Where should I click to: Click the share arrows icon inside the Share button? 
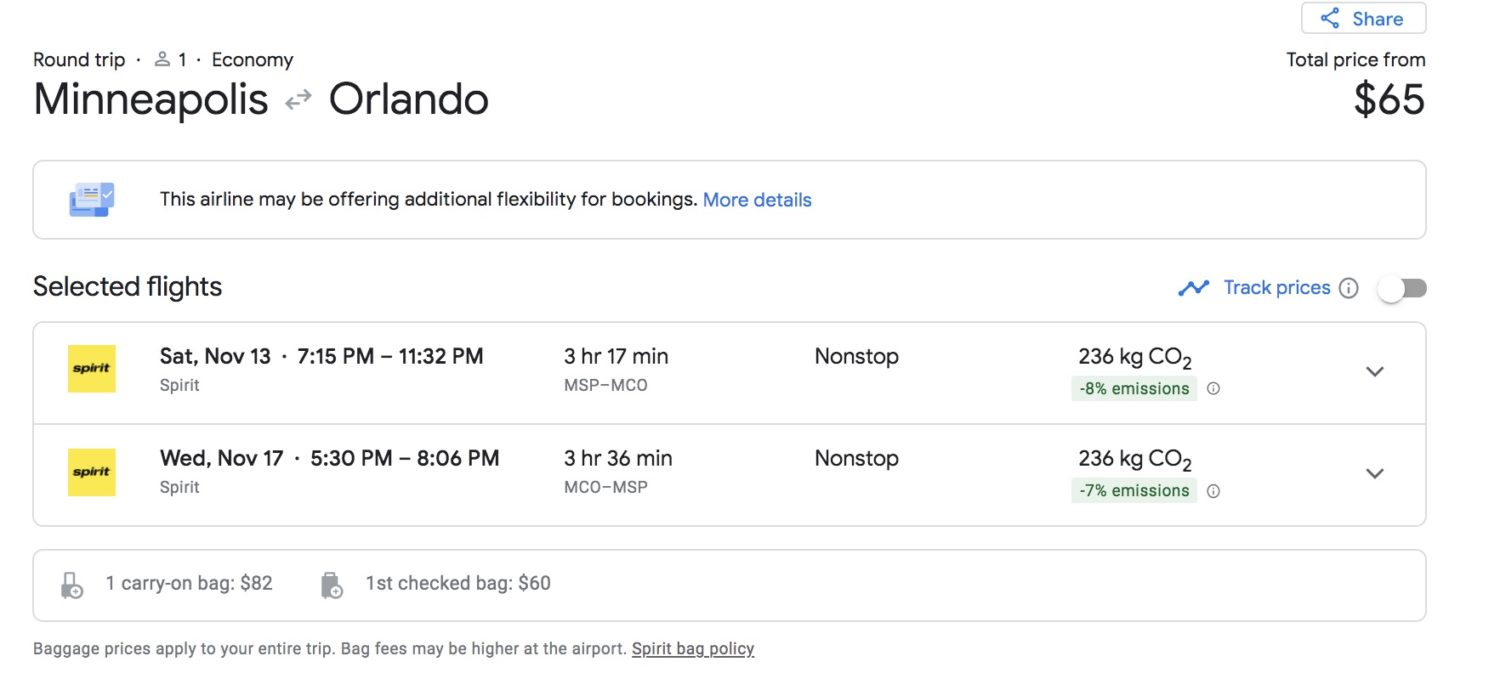[x=1330, y=18]
